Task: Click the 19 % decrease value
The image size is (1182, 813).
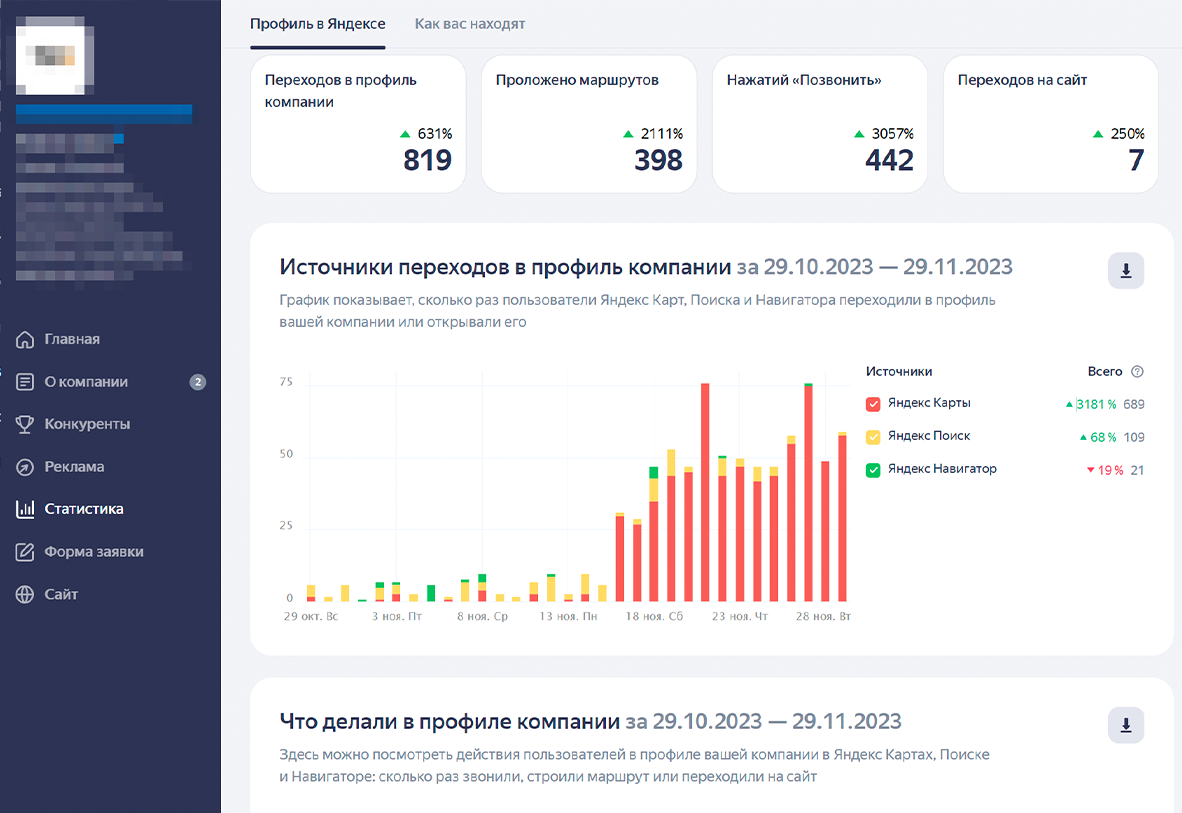Action: coord(1110,471)
